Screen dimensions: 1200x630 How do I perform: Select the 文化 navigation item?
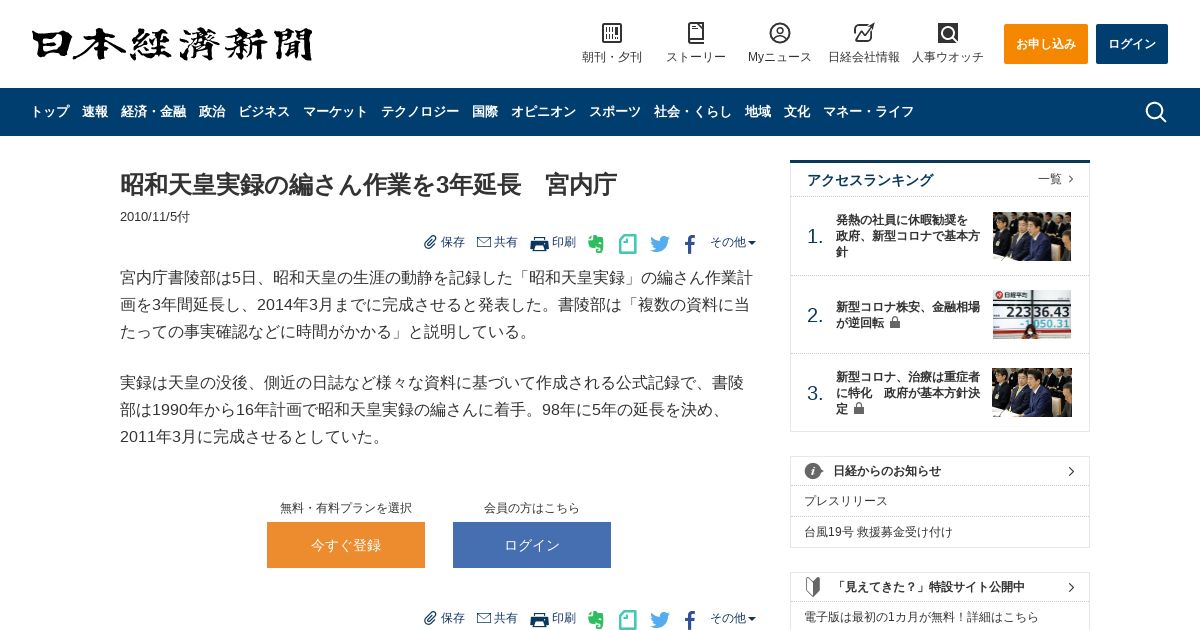pyautogui.click(x=797, y=112)
